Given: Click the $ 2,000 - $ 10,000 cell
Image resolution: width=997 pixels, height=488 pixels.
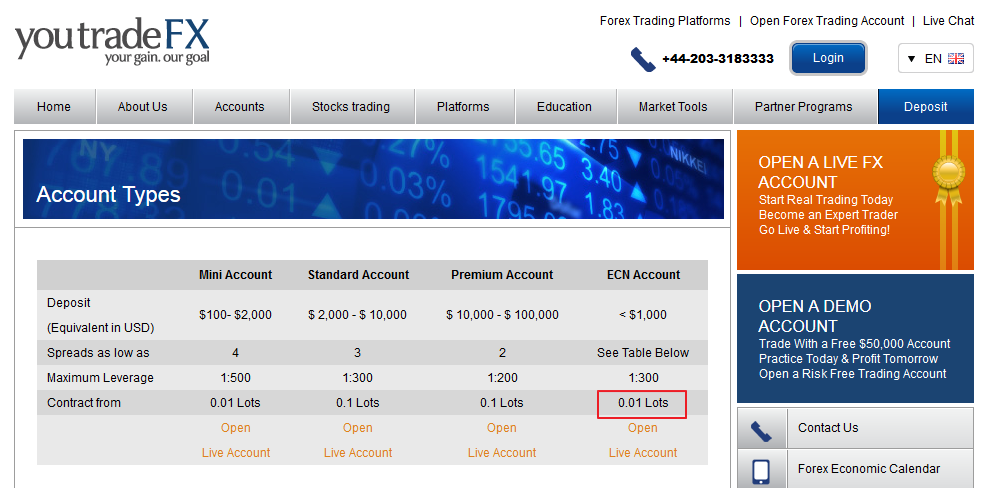Looking at the screenshot, I should 357,315.
